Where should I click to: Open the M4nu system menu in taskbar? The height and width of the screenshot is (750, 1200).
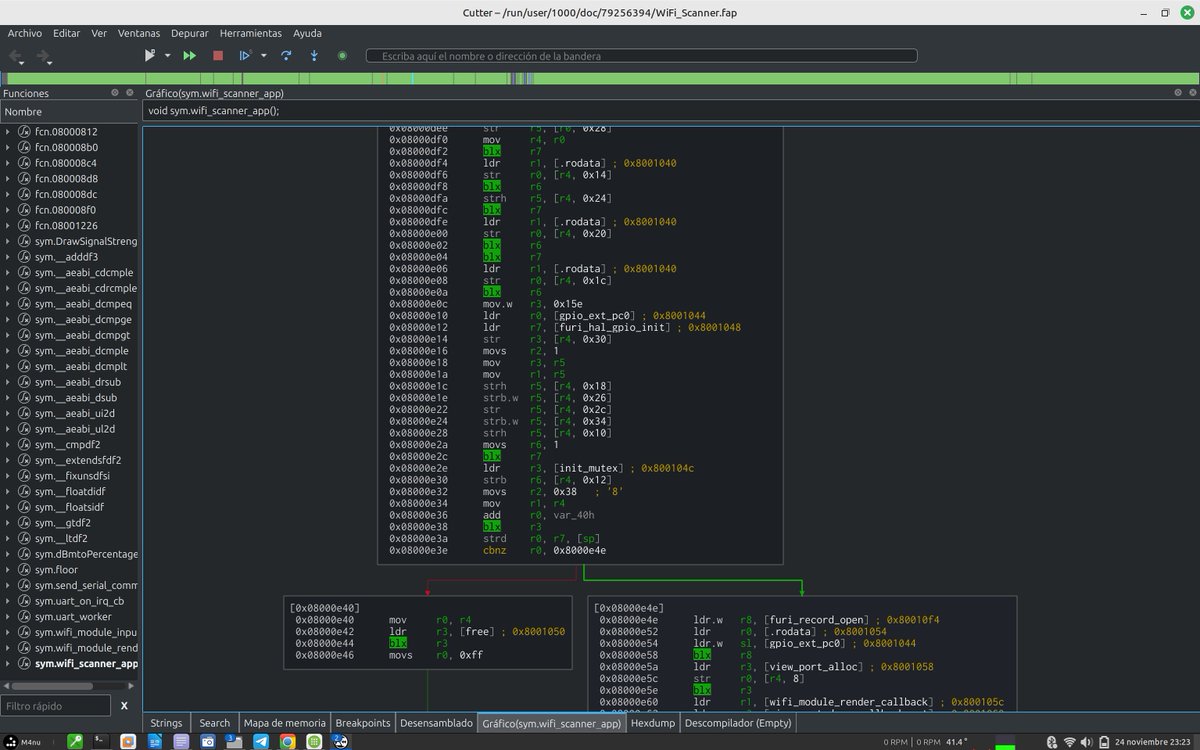pos(24,742)
